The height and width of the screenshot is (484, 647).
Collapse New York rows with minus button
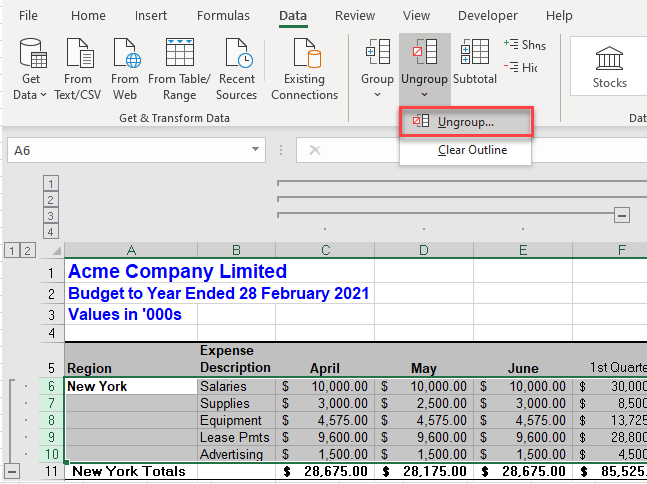(x=12, y=471)
